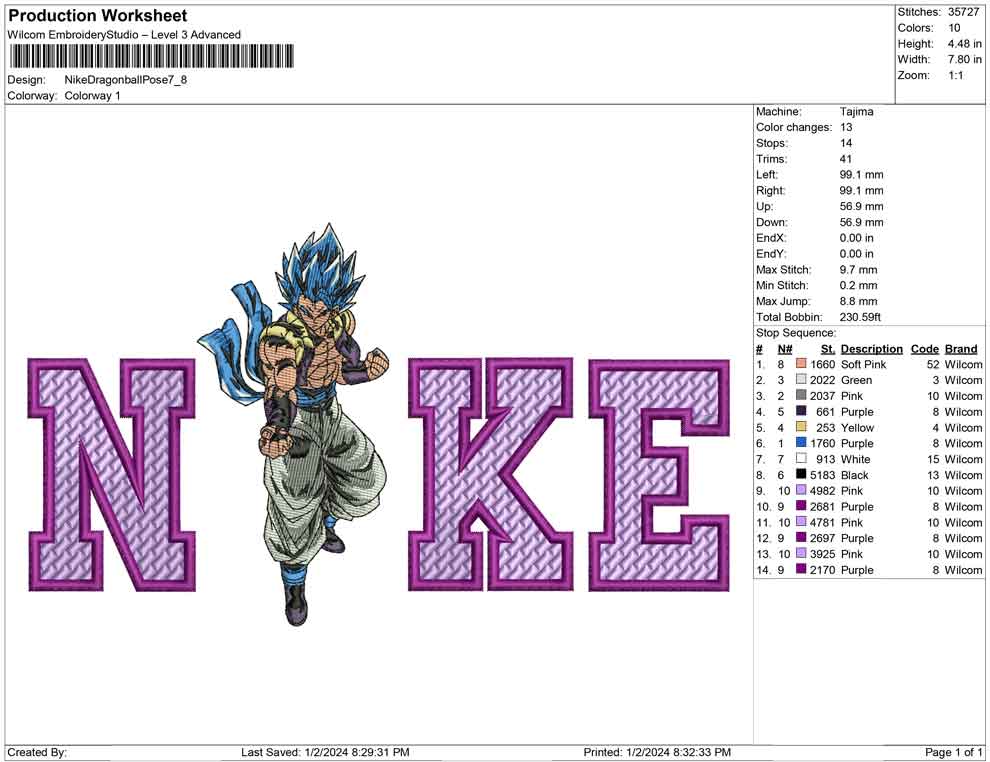This screenshot has height=762, width=990.
Task: Select the Colorway 1 value
Action: pos(92,96)
